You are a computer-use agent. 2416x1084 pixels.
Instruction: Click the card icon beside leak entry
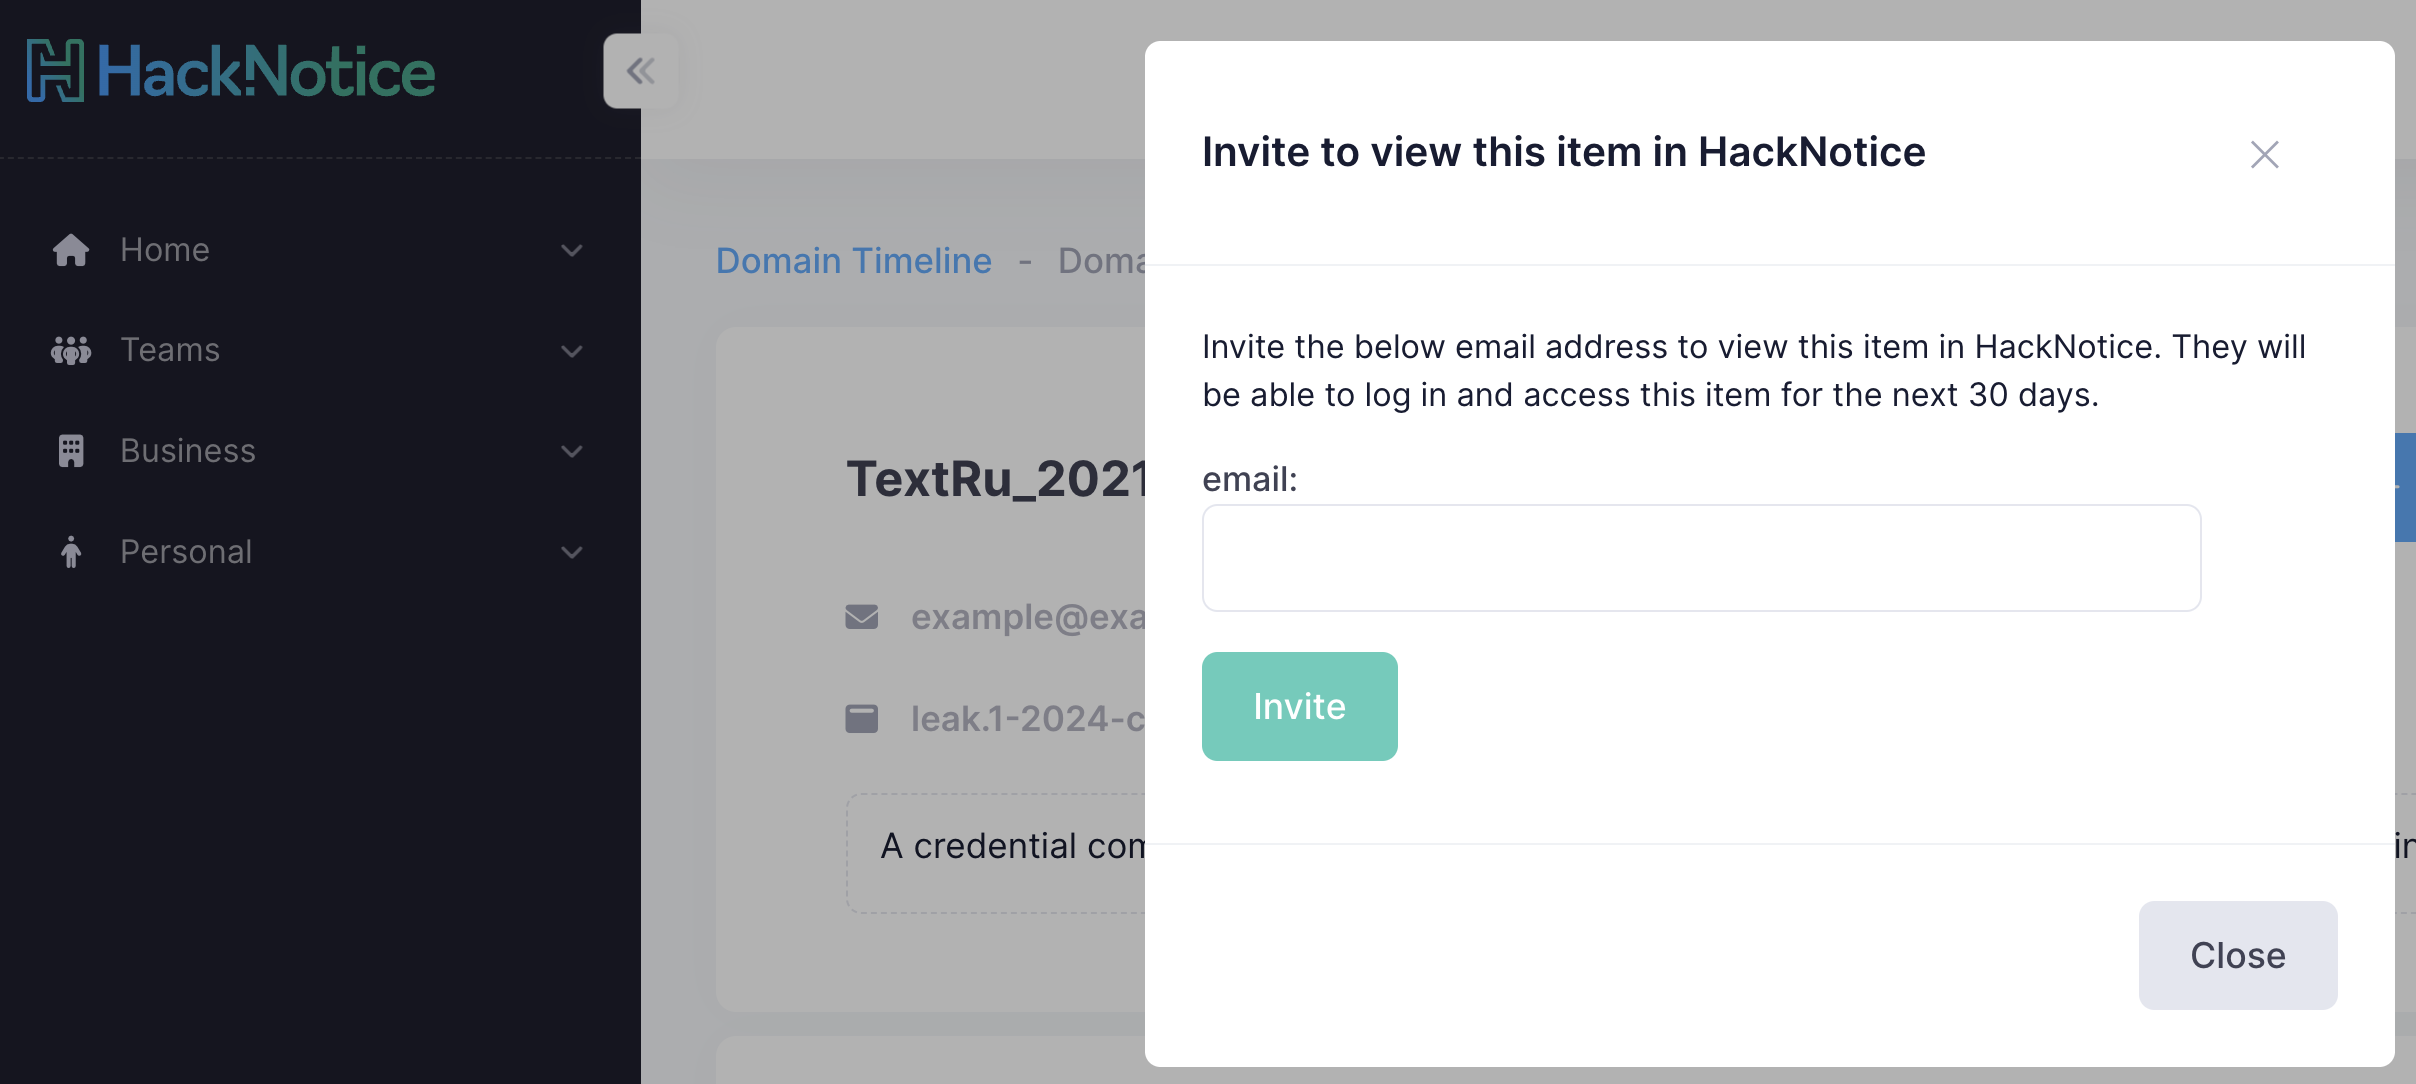coord(861,719)
